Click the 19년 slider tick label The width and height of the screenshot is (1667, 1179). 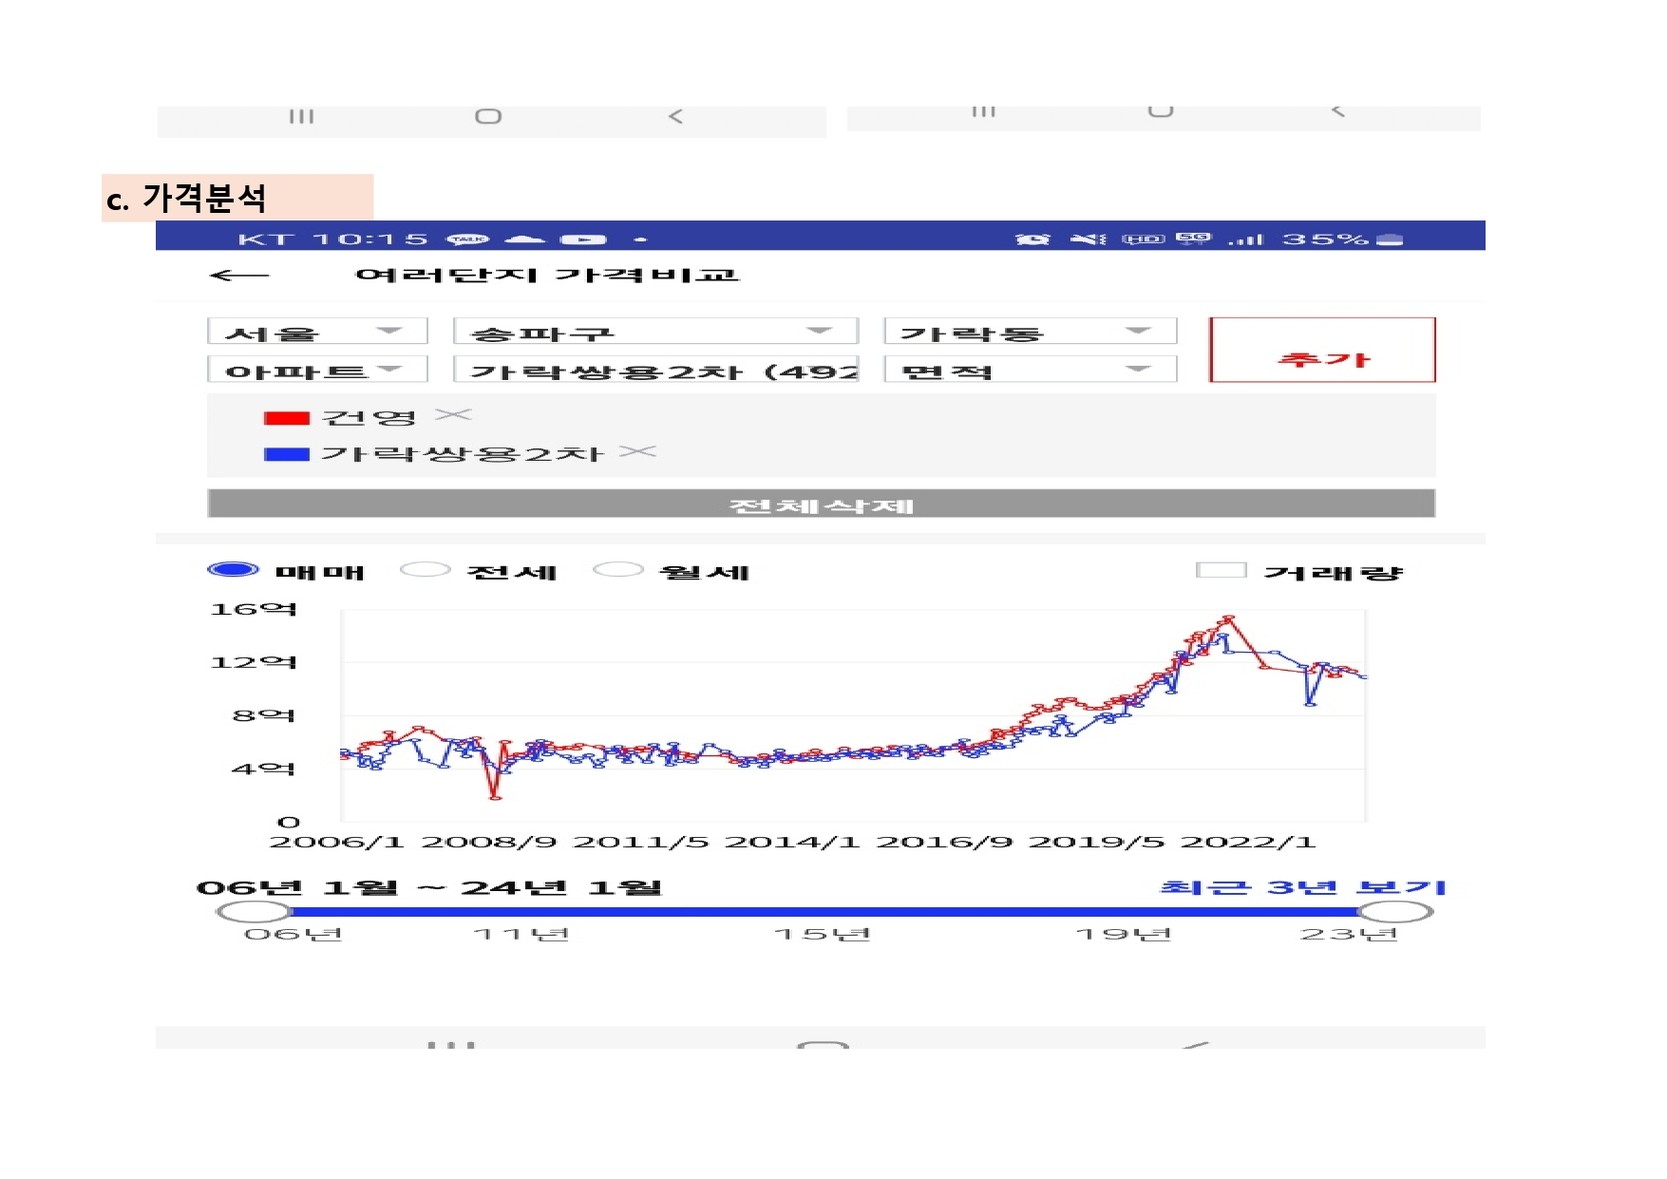(x=1123, y=934)
